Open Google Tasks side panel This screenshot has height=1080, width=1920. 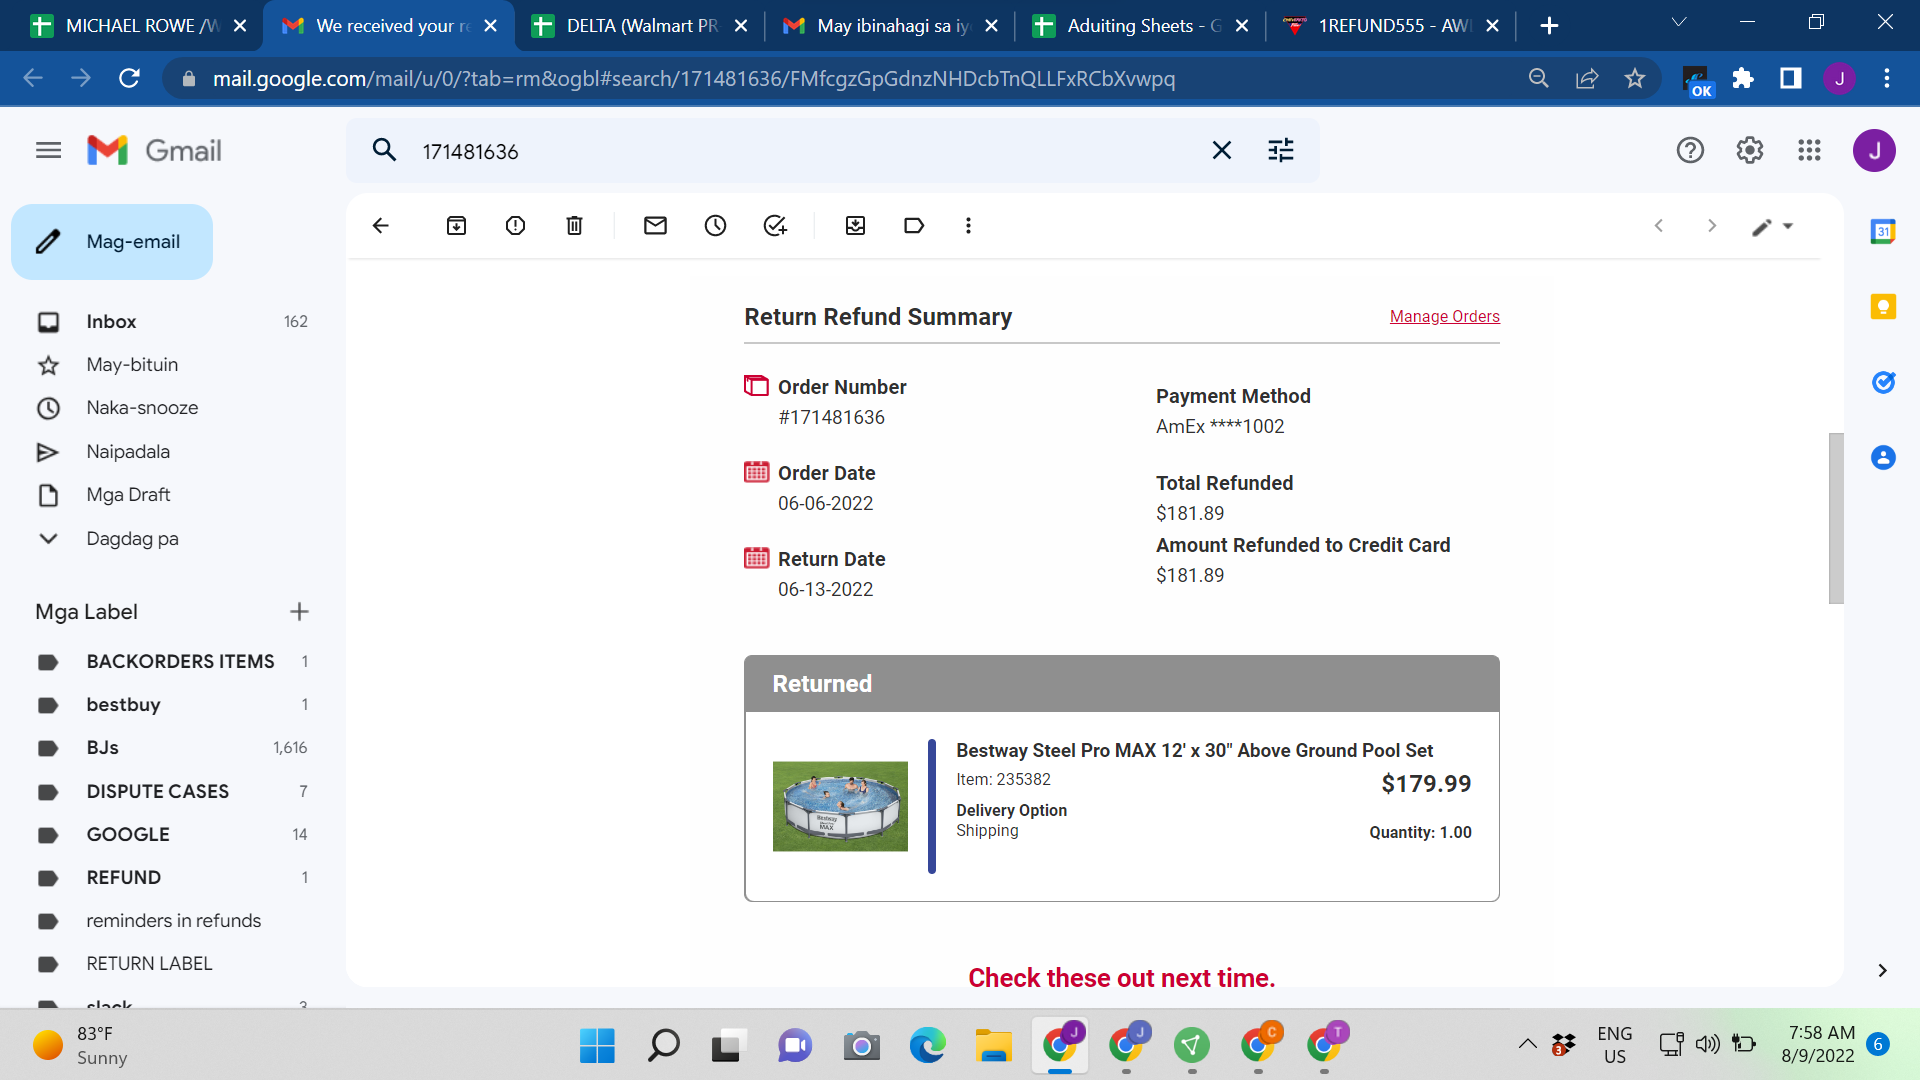click(1883, 382)
